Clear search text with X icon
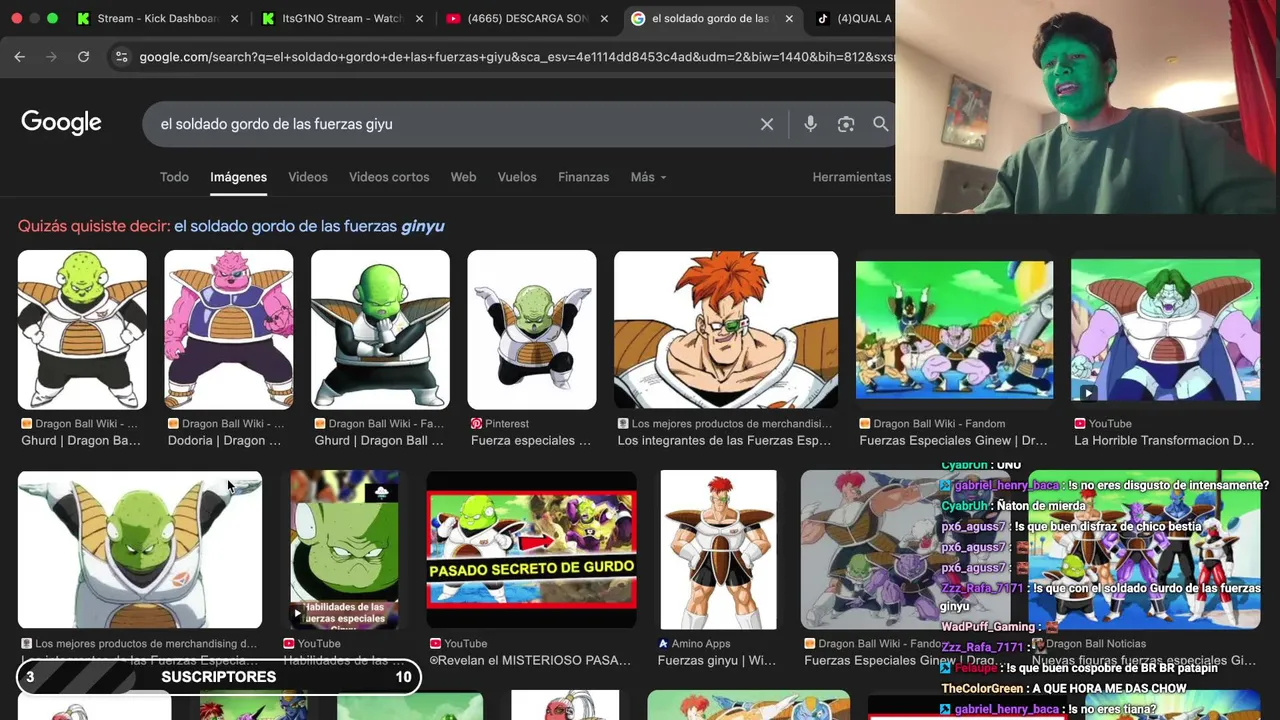Screen dimensions: 1280x720 click(x=767, y=124)
